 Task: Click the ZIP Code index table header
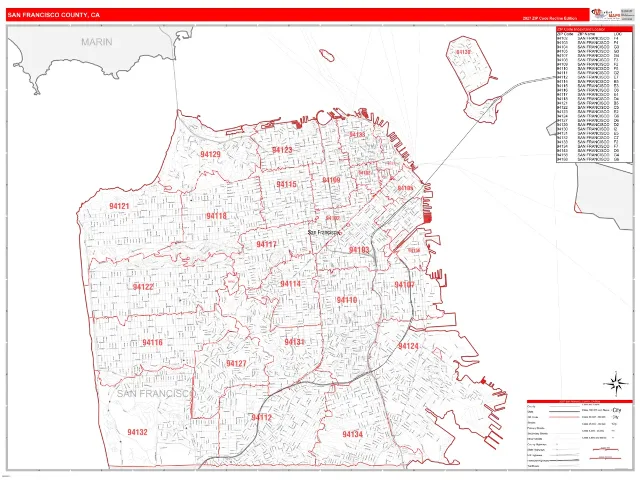[x=594, y=29]
